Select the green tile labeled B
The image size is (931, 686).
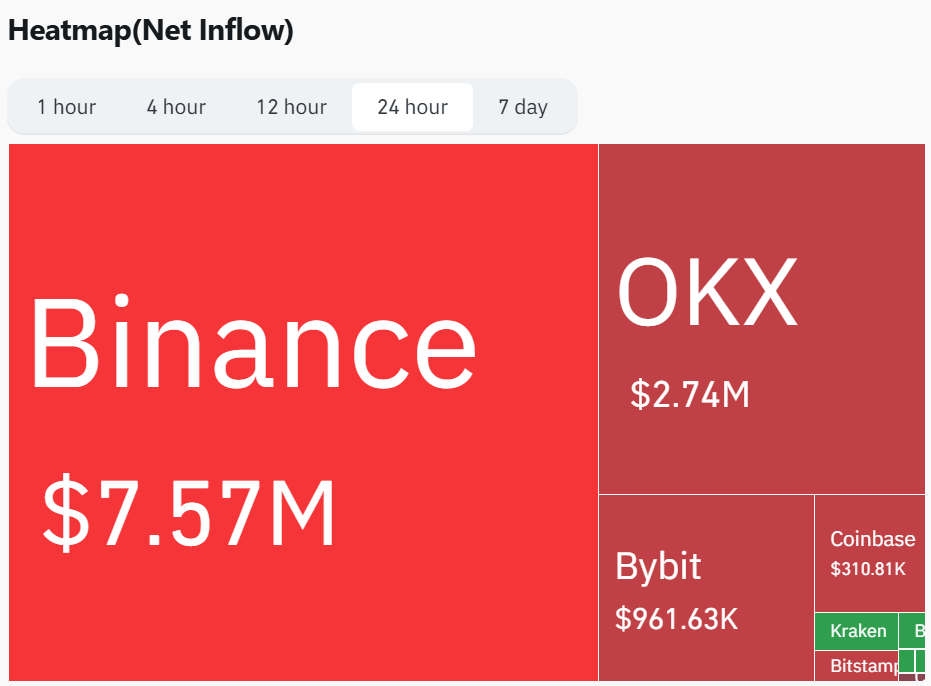coord(912,631)
